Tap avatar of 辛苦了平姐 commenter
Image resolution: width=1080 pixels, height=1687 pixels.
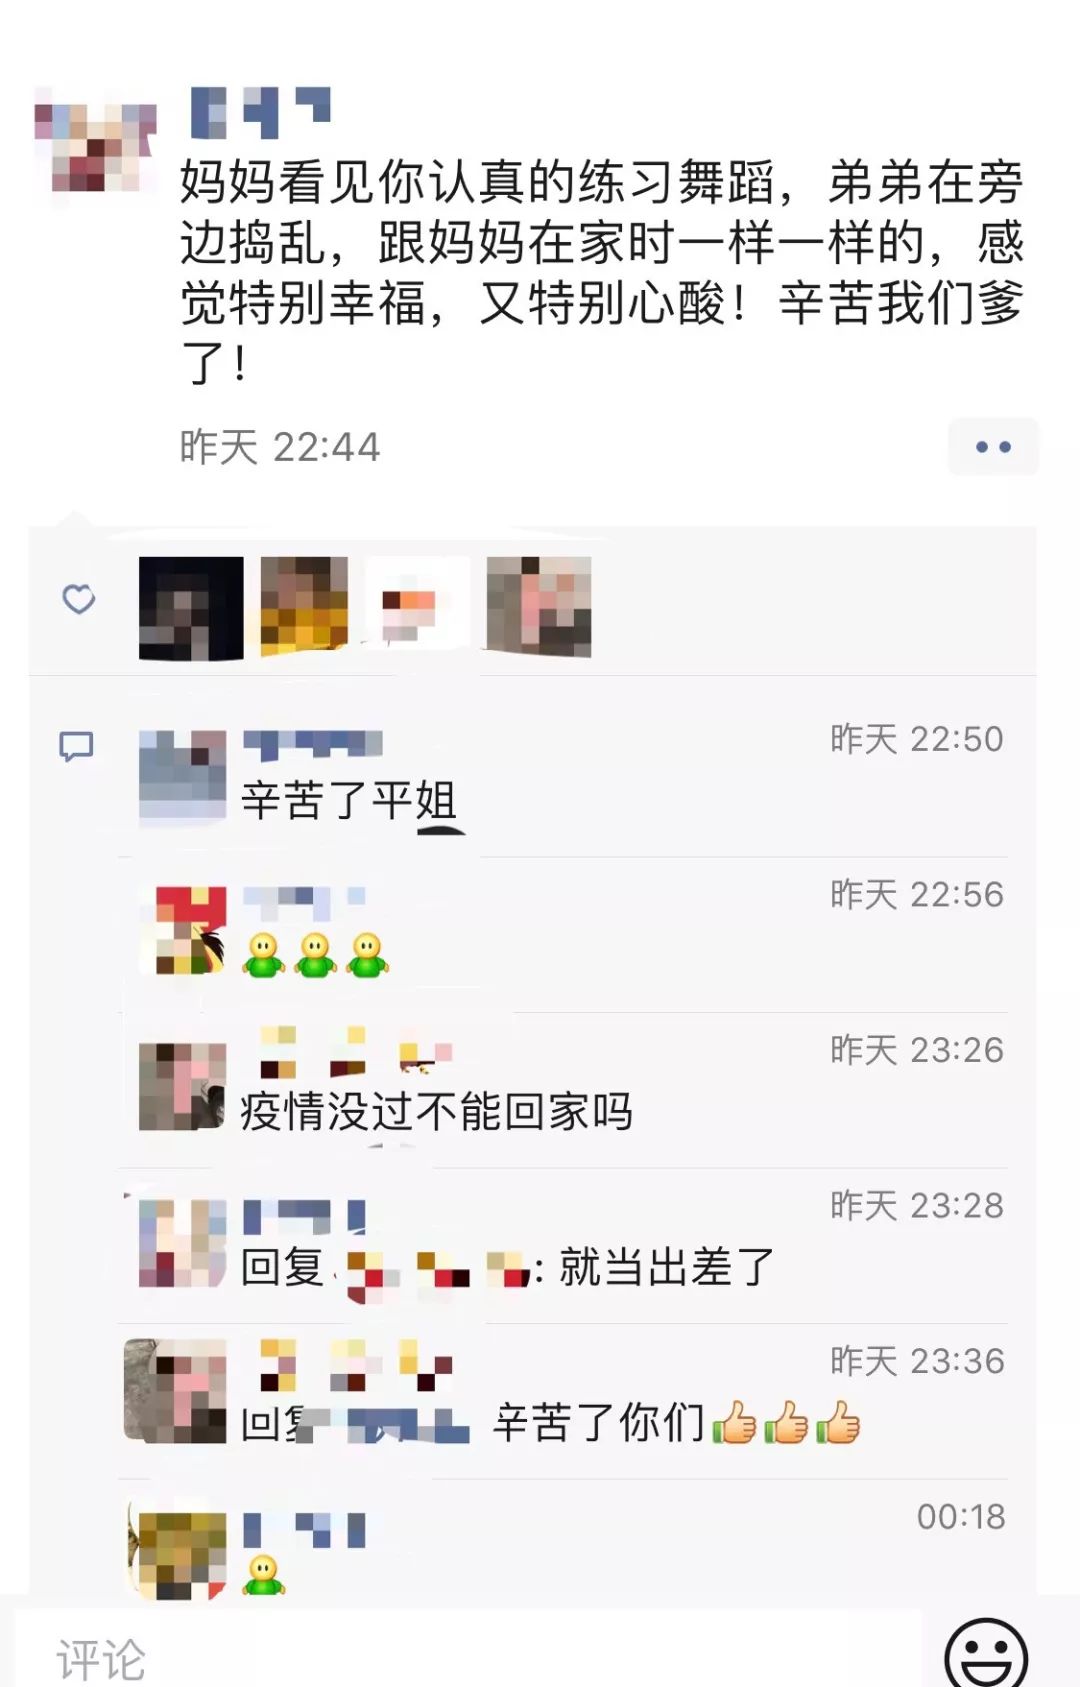coord(182,778)
